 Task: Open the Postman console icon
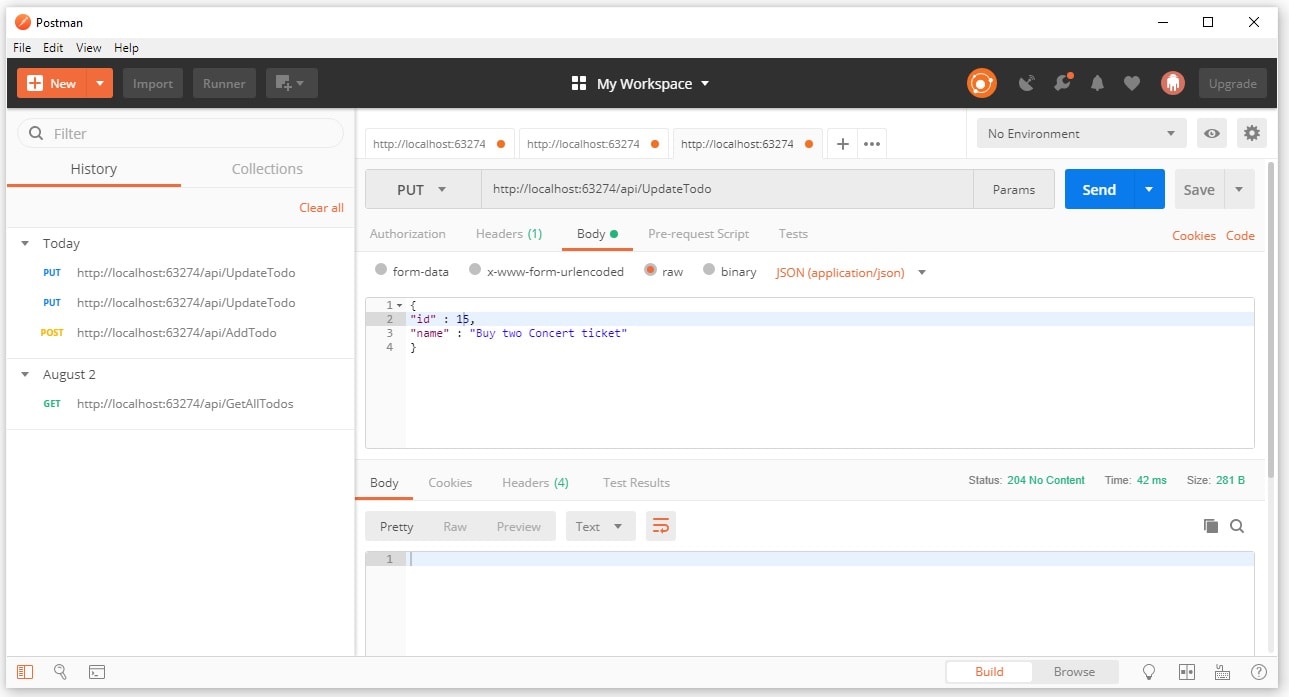click(97, 672)
